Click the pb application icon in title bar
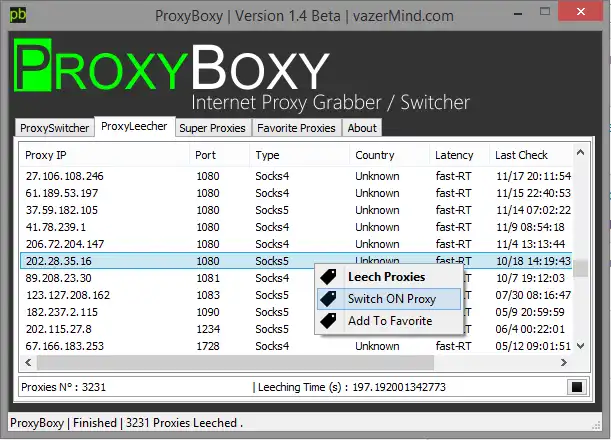Viewport: 611px width, 440px height. click(18, 15)
